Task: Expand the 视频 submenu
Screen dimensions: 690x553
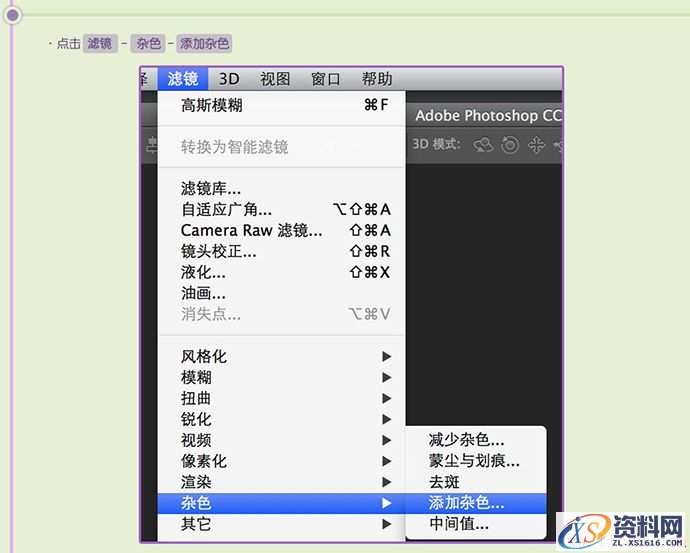Action: click(282, 440)
